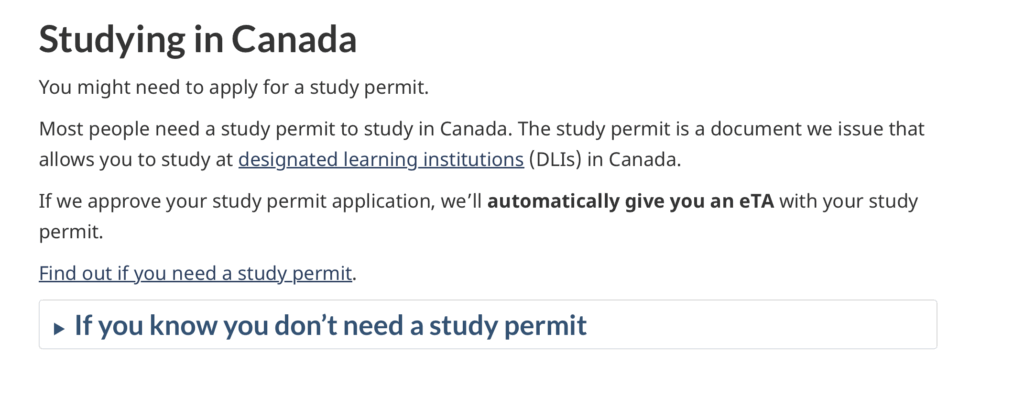Open "If you know you don't need a study permit"
Viewport: 1024px width, 400px height.
coord(330,325)
